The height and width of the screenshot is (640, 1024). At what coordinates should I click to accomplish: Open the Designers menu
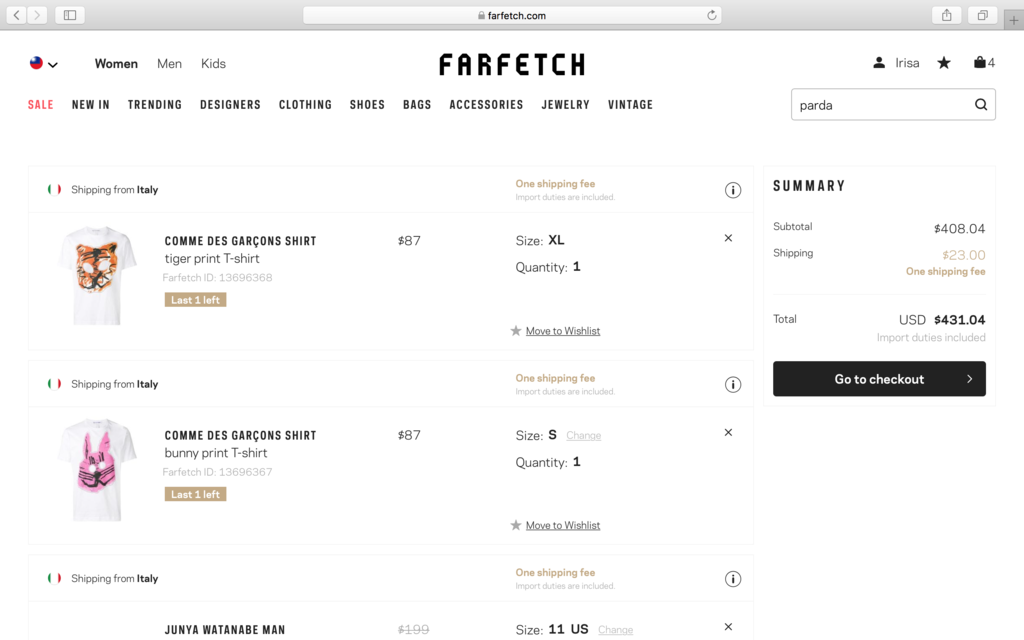tap(231, 104)
